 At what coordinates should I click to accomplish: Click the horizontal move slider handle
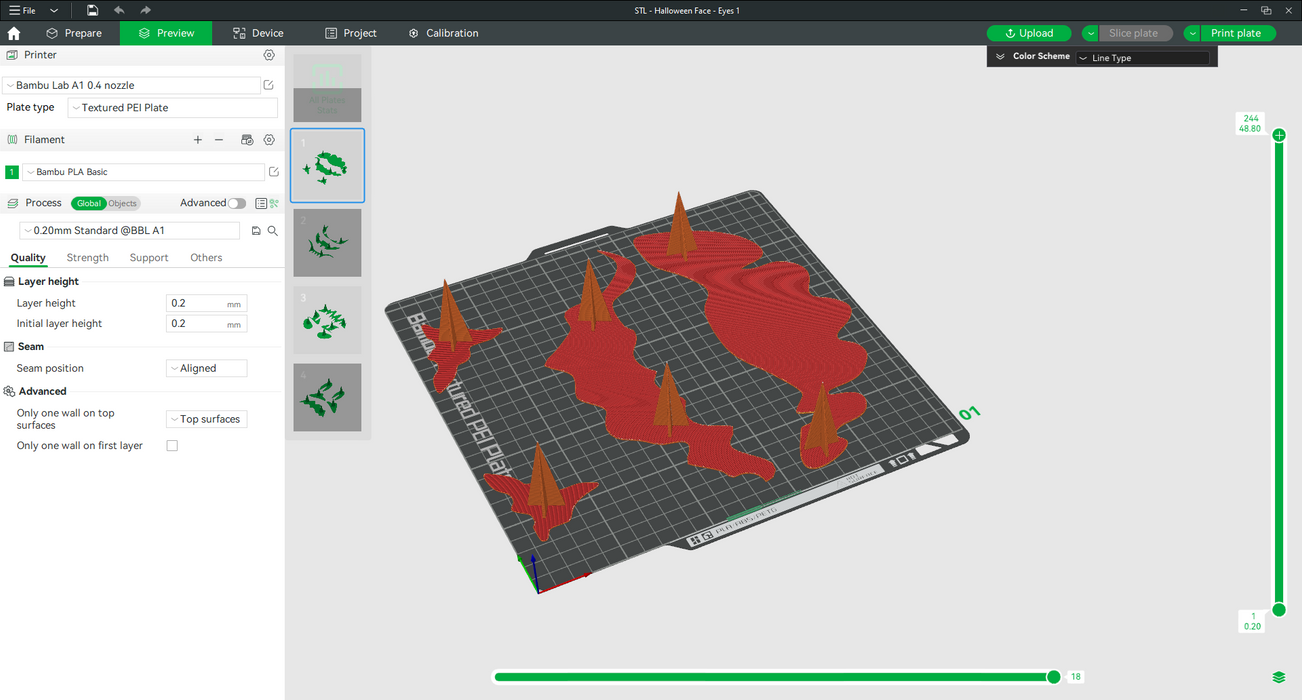(x=1053, y=677)
